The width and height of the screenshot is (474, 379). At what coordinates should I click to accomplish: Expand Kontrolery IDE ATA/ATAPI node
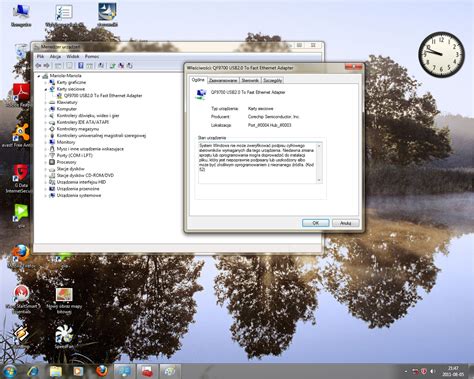click(46, 122)
